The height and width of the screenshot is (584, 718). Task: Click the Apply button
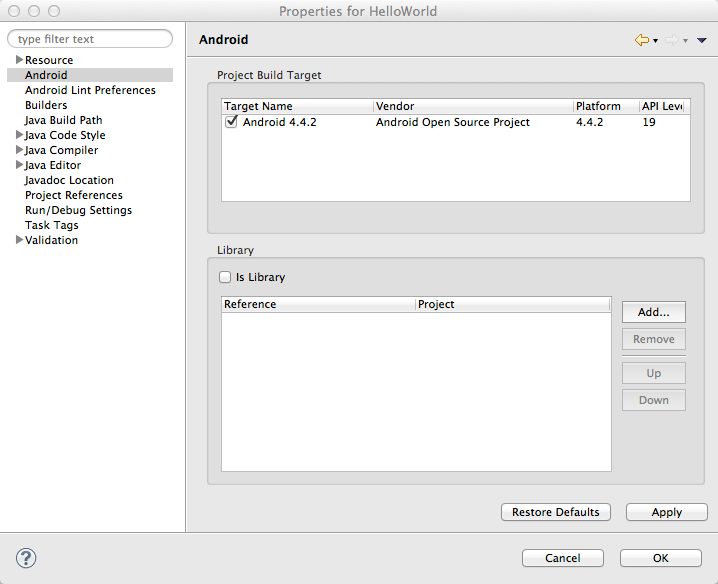click(x=666, y=512)
